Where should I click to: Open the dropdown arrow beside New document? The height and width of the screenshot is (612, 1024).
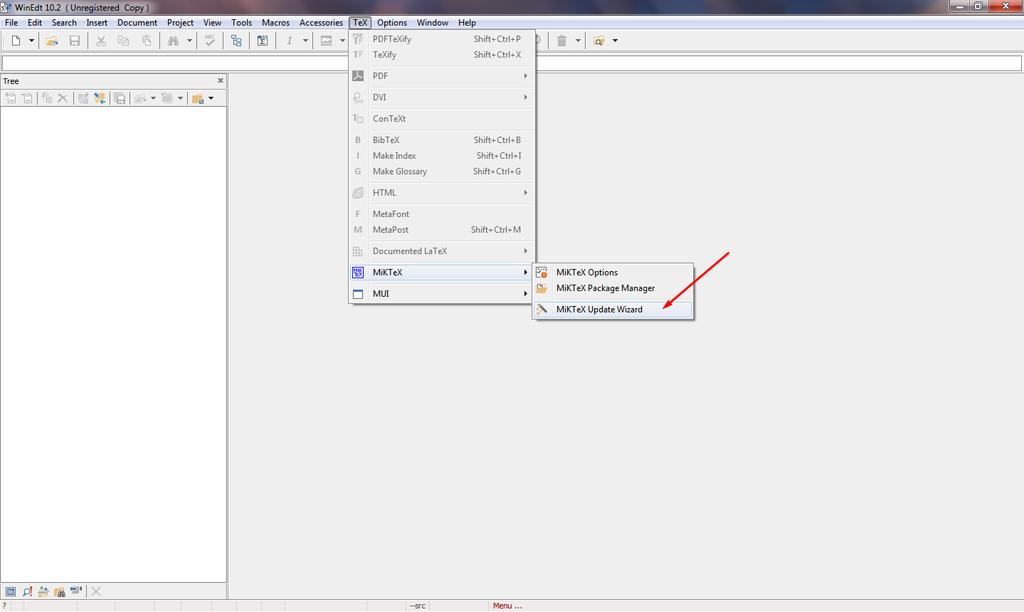[31, 40]
